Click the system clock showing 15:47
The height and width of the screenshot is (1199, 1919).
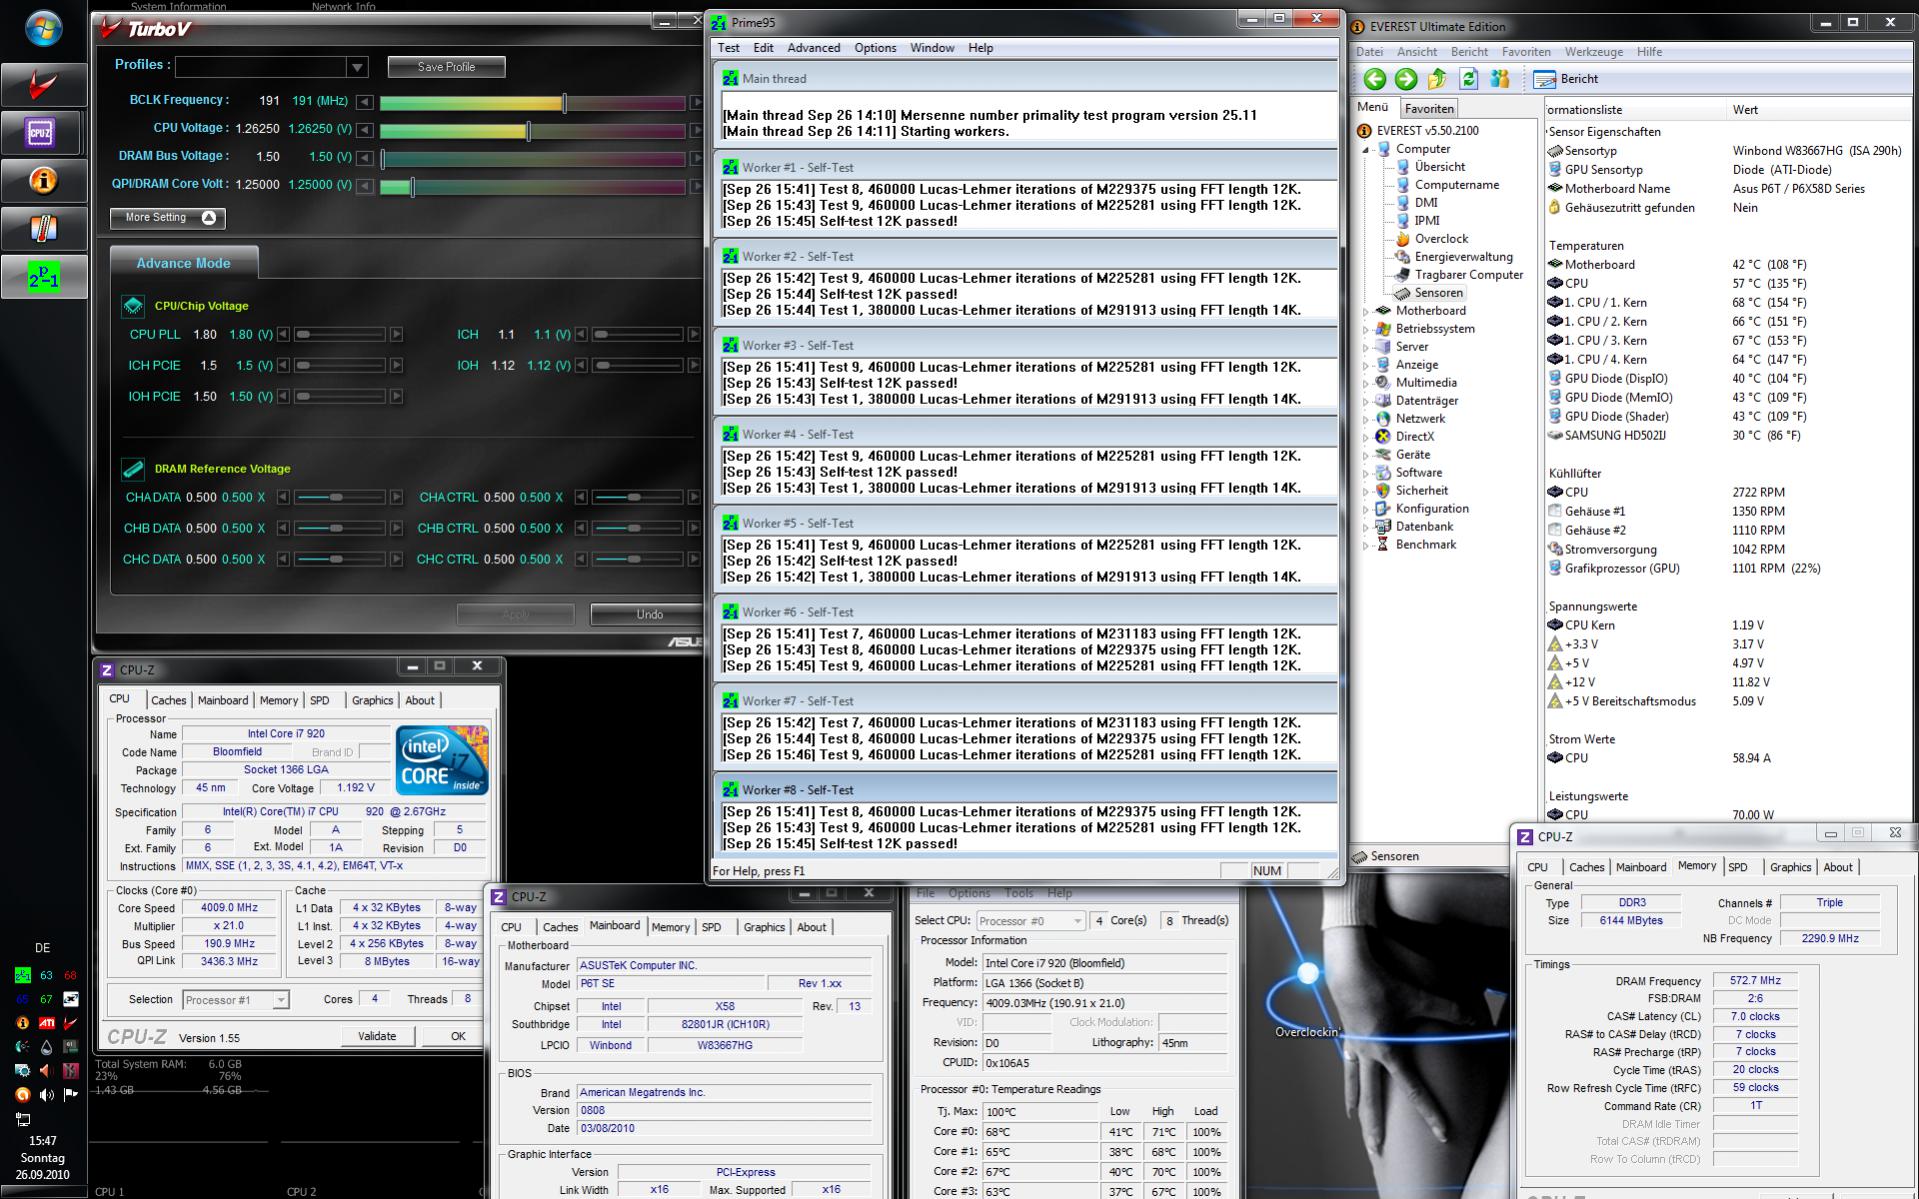[x=42, y=1141]
